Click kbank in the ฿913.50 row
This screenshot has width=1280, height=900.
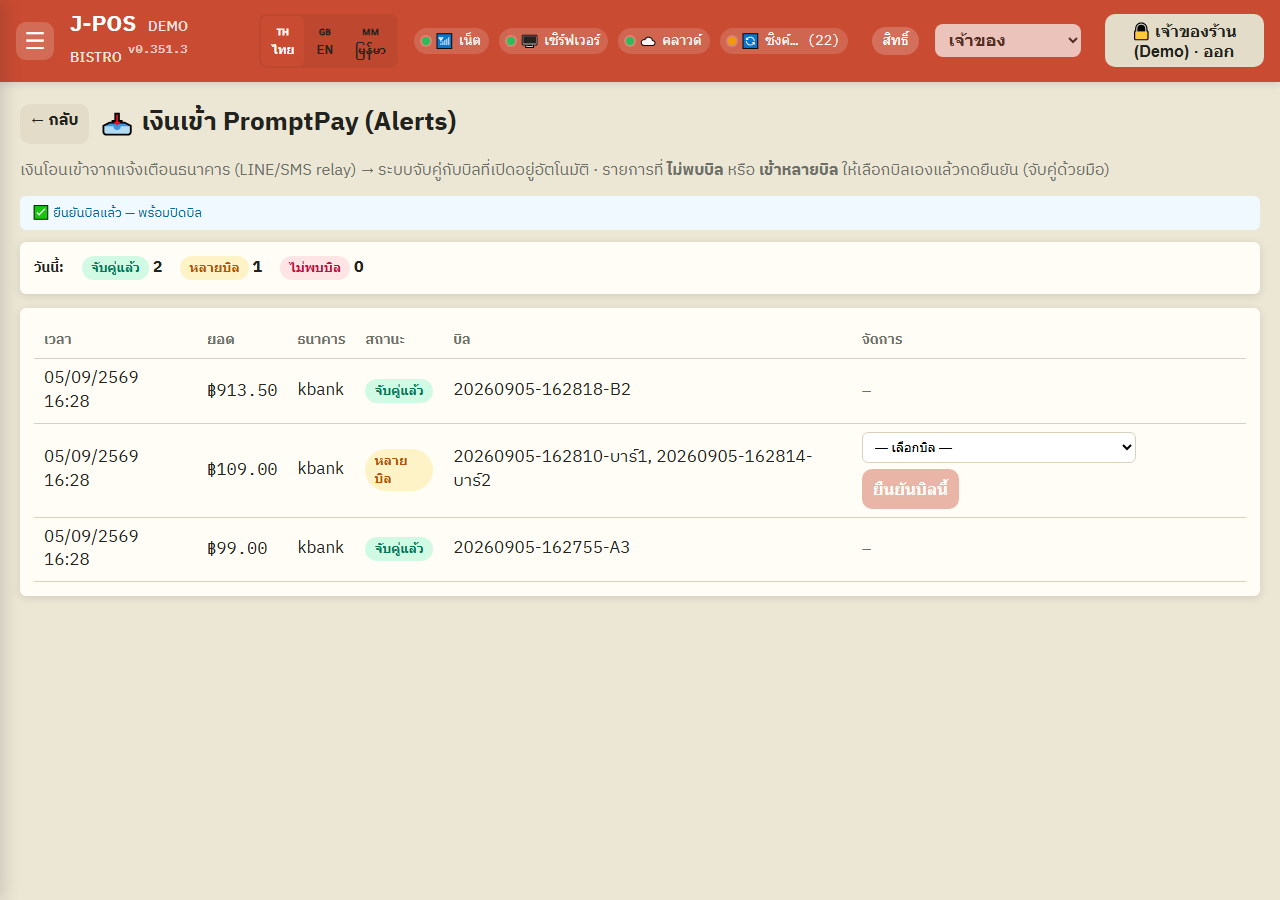321,389
